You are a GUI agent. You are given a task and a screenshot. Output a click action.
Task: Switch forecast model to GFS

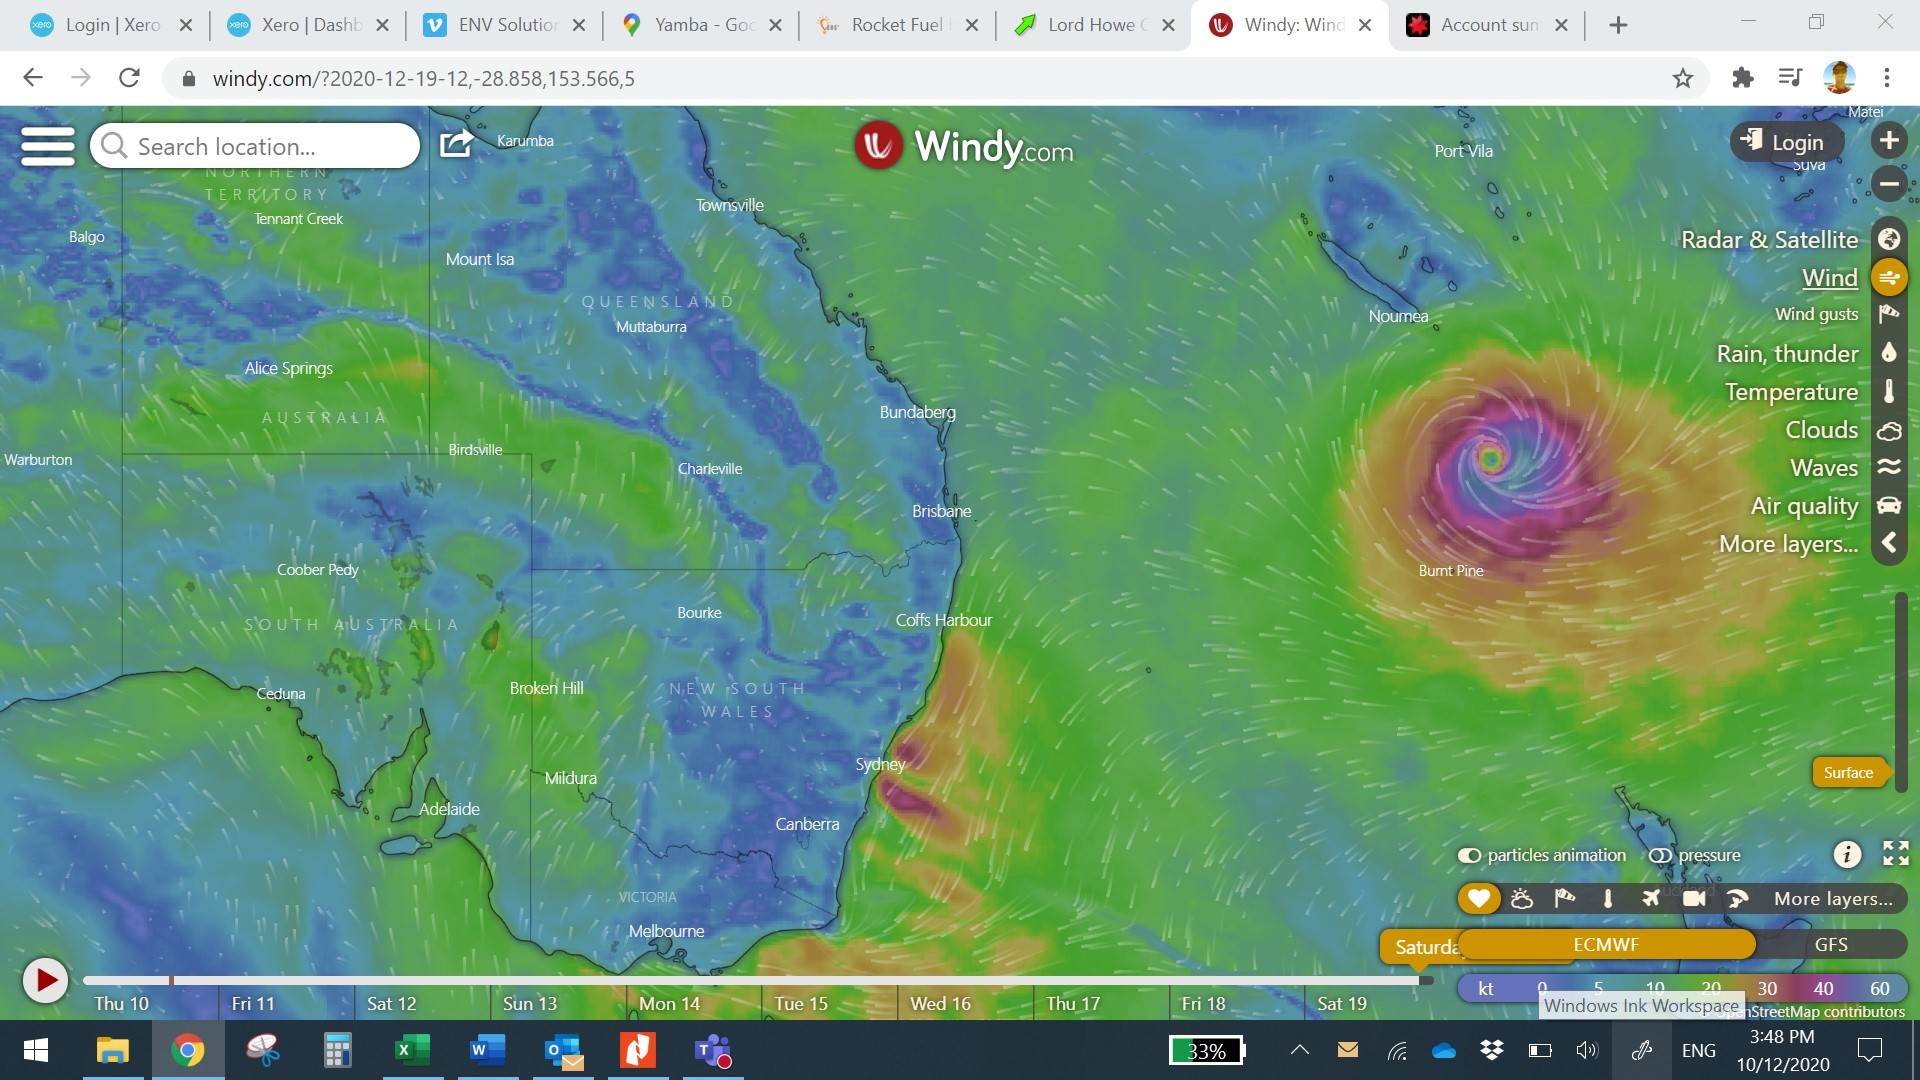(x=1830, y=944)
